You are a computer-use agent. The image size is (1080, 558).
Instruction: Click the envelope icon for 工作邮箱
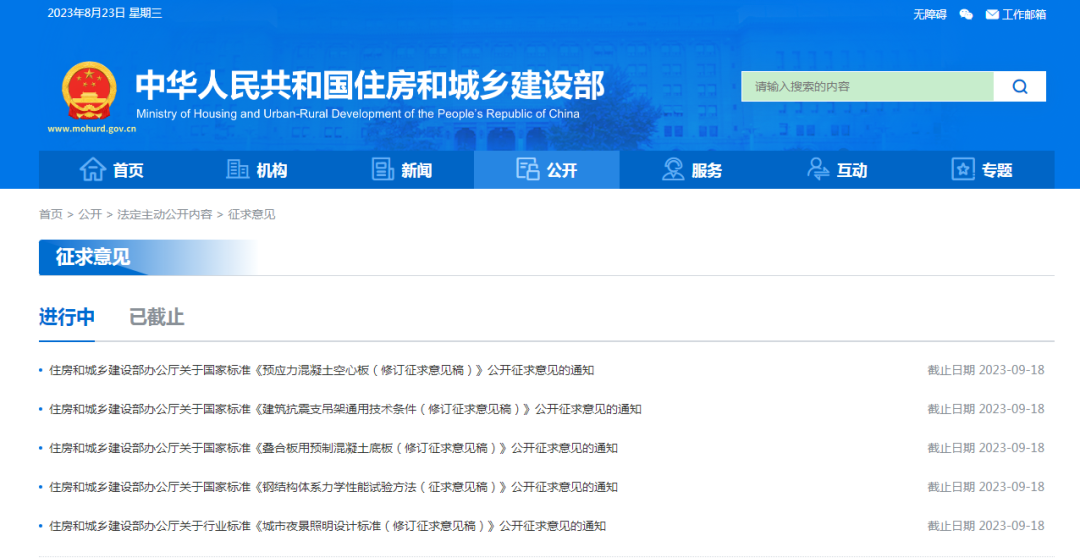pos(992,14)
